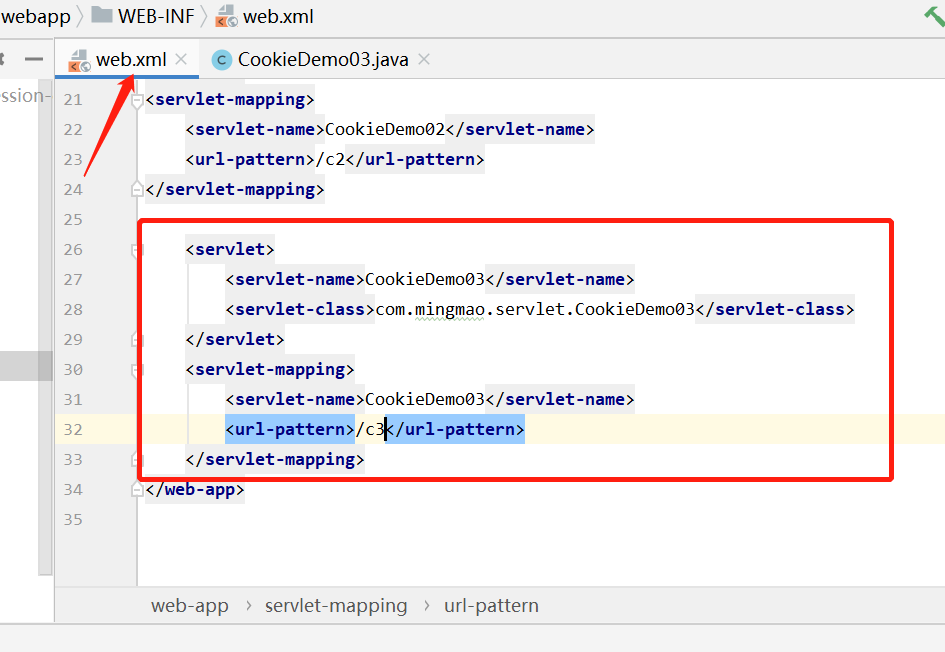Image resolution: width=945 pixels, height=652 pixels.
Task: Toggle fold marker at line 29
Action: (x=136, y=339)
